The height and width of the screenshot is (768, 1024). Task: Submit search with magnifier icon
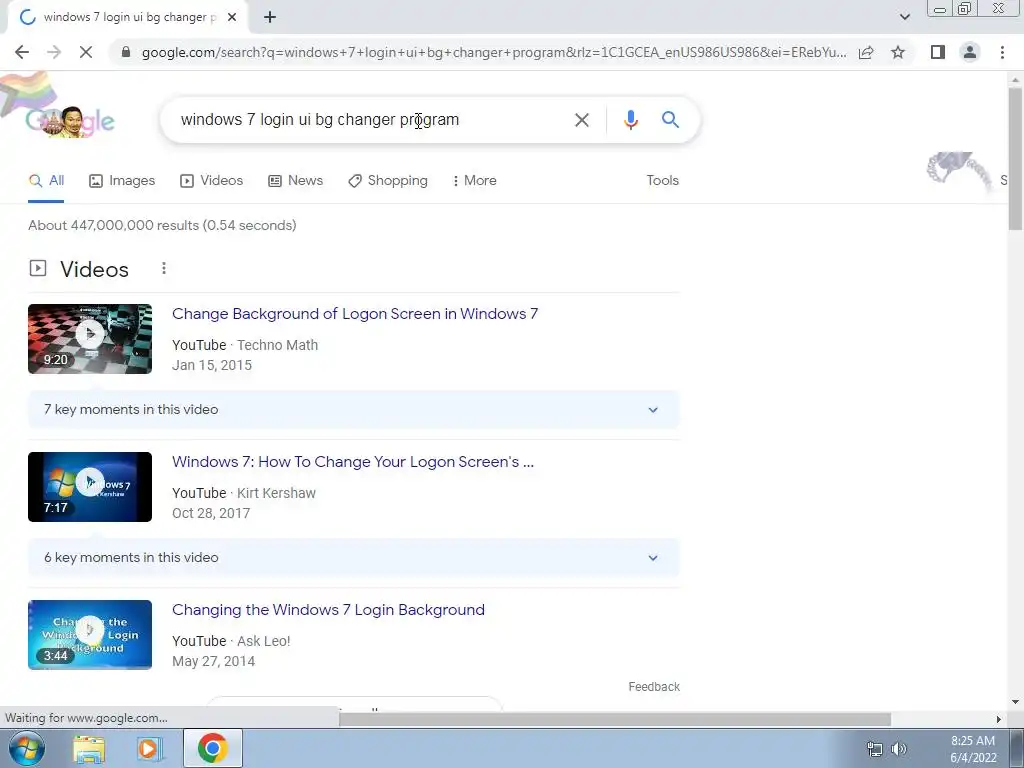(x=670, y=120)
